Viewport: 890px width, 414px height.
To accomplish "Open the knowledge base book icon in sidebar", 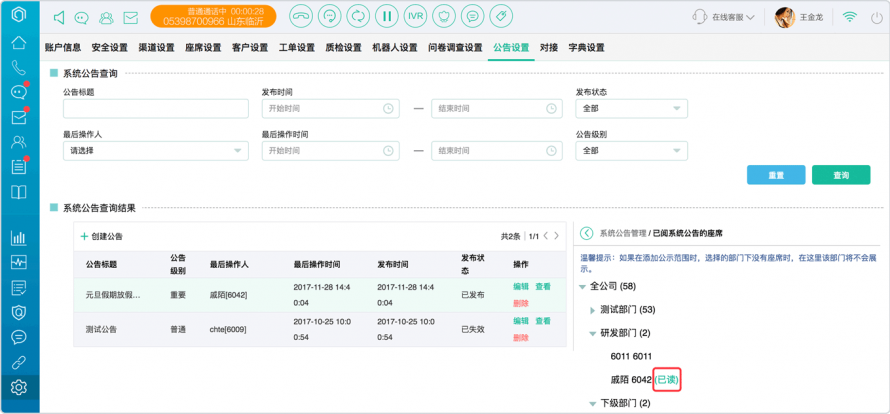I will click(x=19, y=192).
